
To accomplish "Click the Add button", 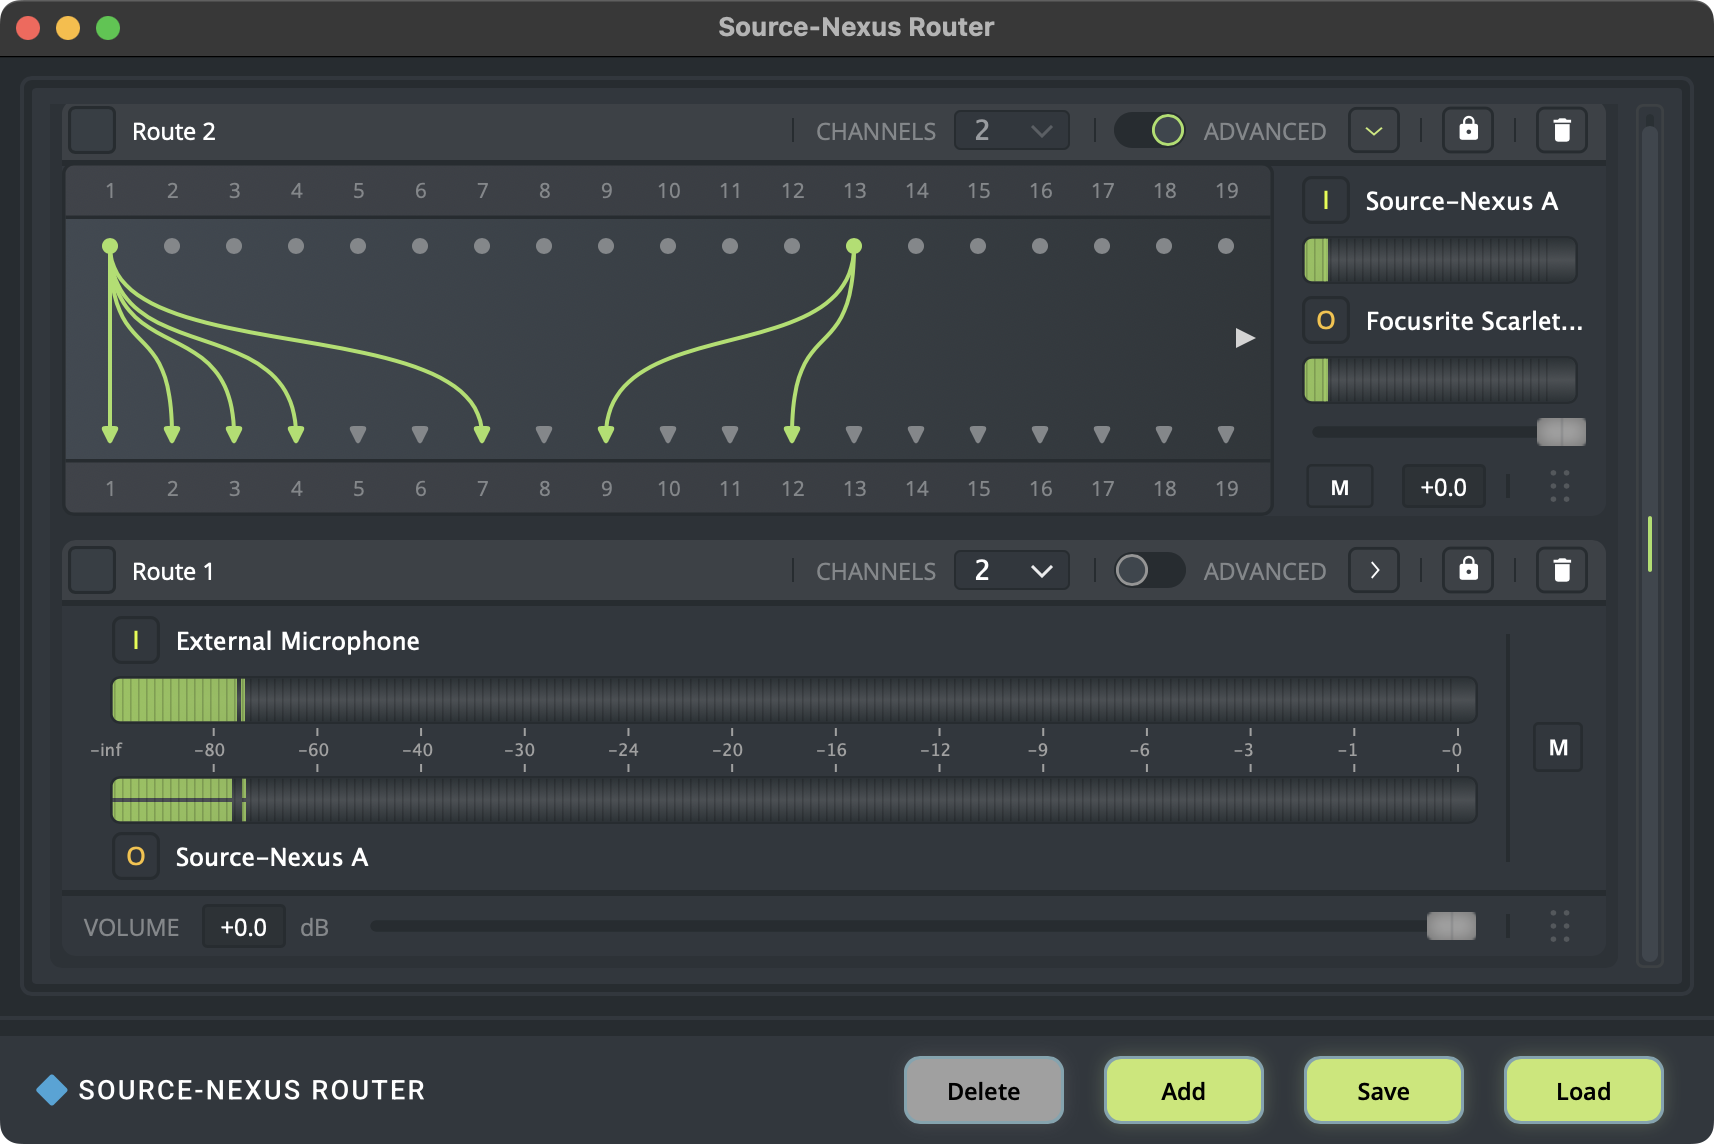I will tap(1183, 1091).
